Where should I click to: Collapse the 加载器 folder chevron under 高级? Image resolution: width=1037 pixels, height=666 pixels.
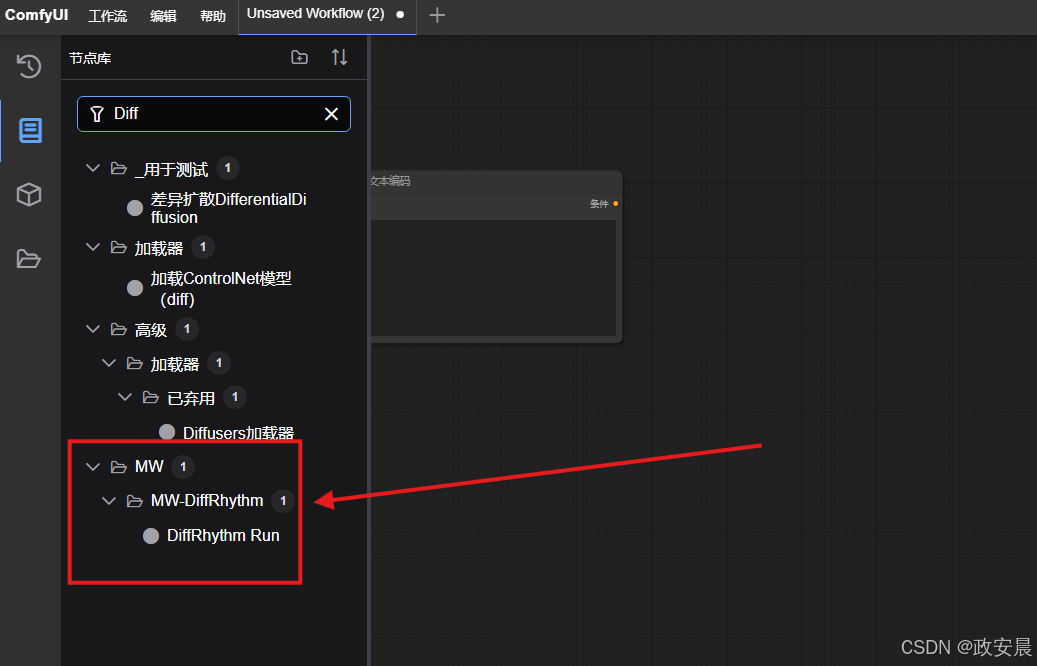point(108,363)
